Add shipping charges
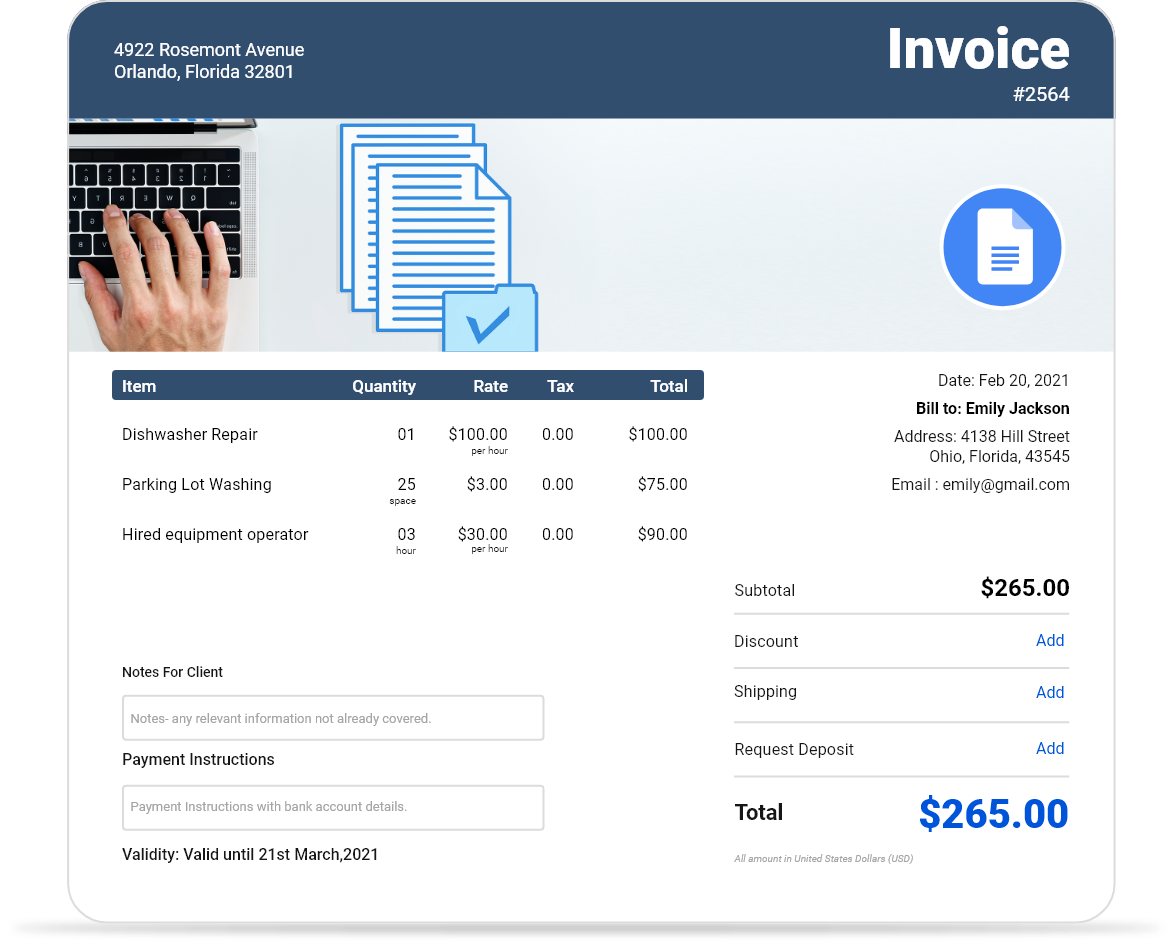The image size is (1174, 944). pos(1050,692)
